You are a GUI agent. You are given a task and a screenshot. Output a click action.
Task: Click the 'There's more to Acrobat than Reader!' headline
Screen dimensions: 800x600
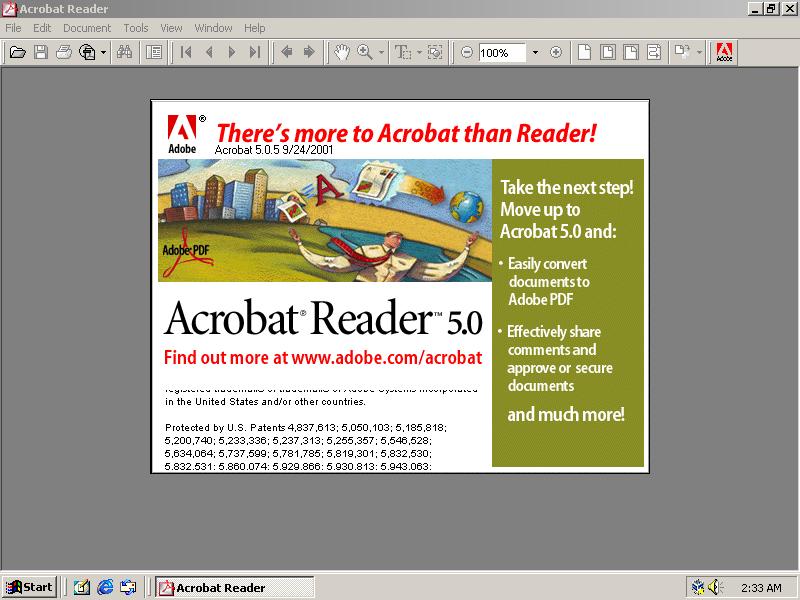tap(406, 133)
